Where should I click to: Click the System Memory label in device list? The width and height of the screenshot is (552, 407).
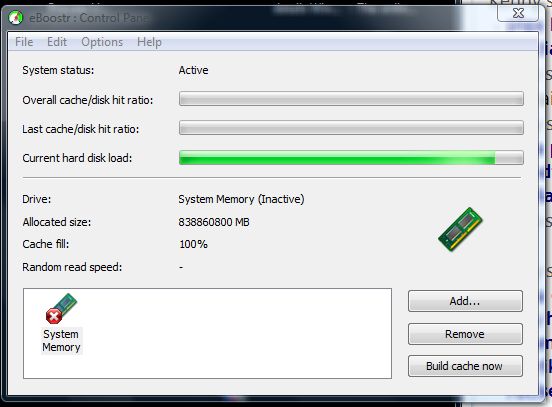coord(61,340)
